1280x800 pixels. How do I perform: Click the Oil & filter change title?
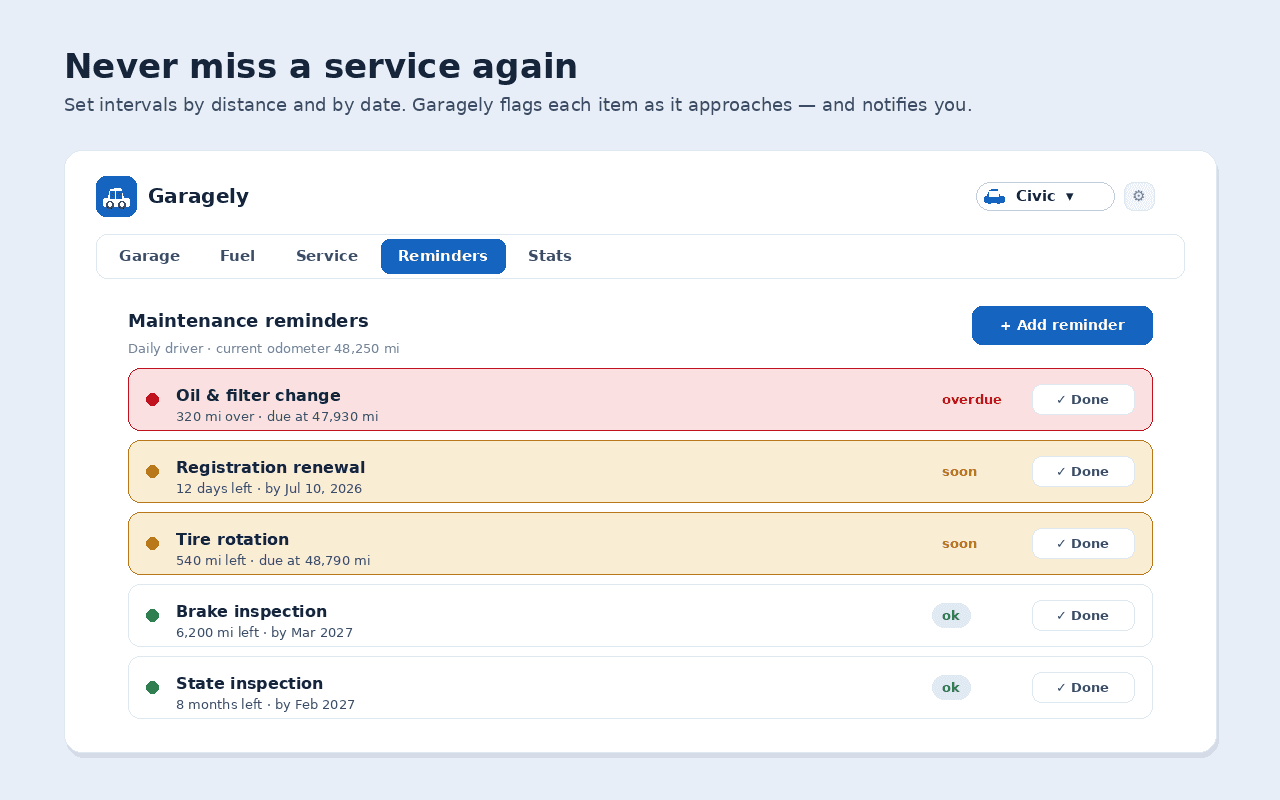click(x=258, y=395)
